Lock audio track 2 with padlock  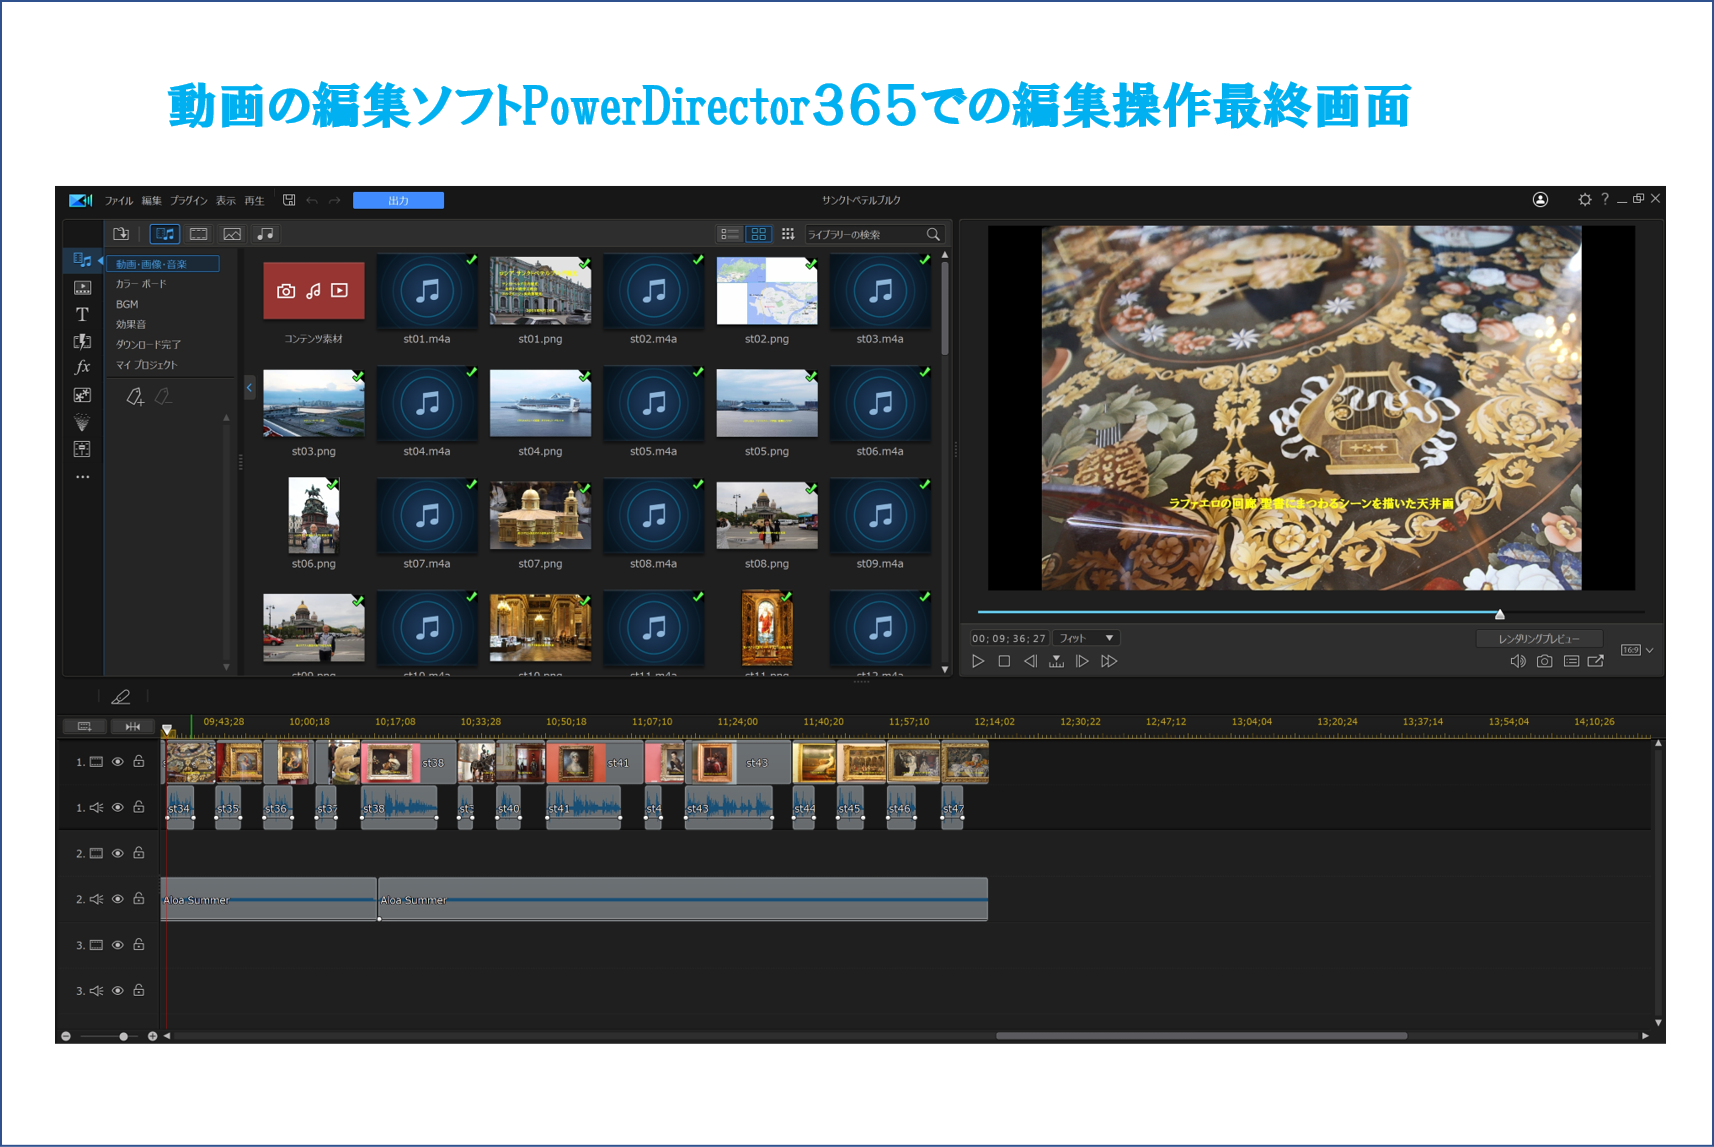point(139,899)
